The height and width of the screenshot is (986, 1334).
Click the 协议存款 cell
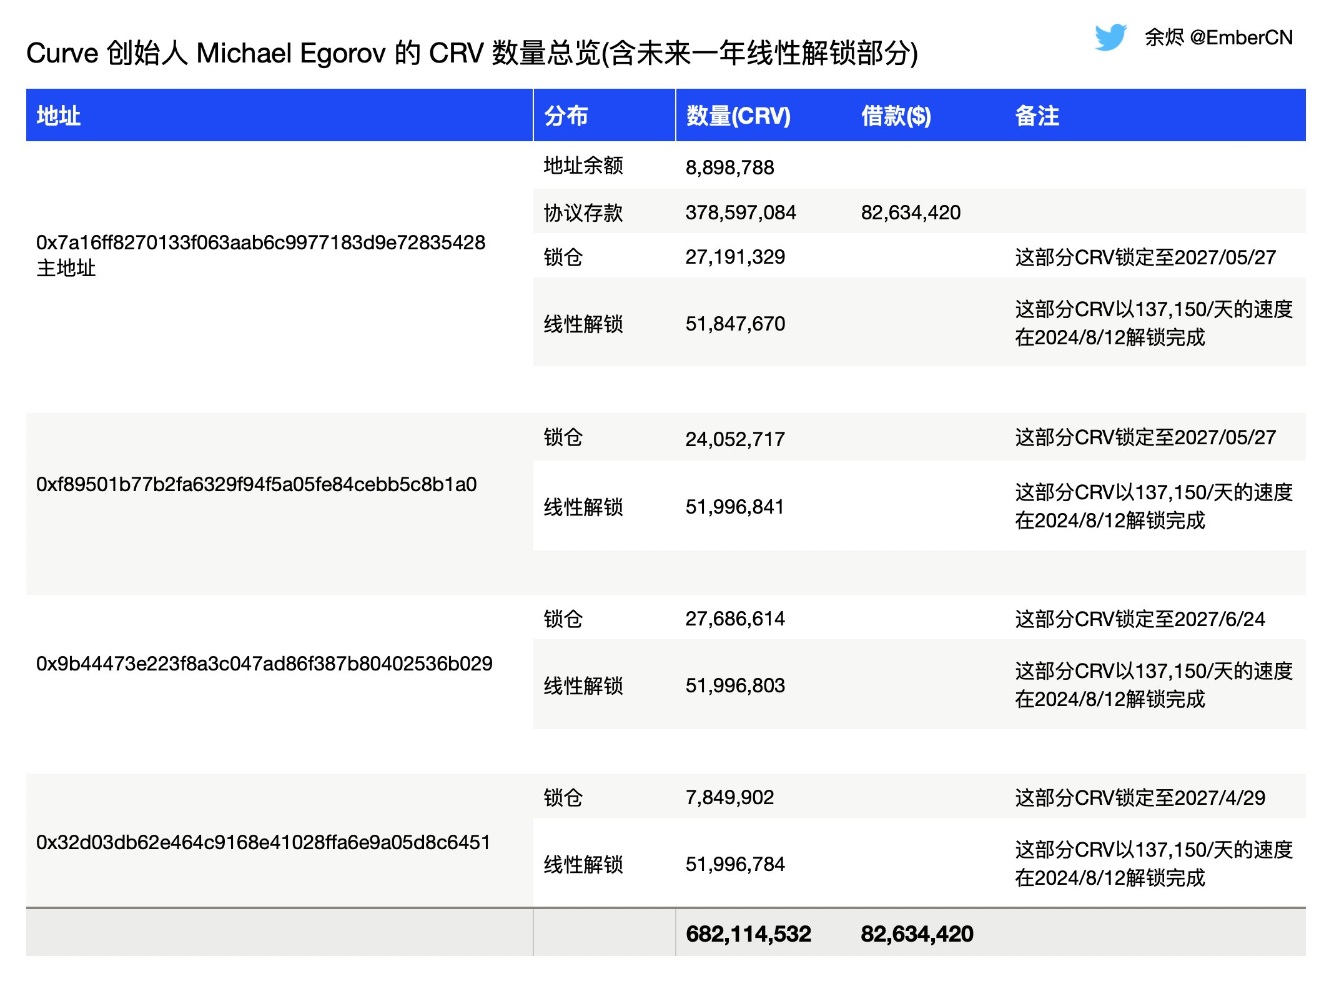(x=583, y=212)
